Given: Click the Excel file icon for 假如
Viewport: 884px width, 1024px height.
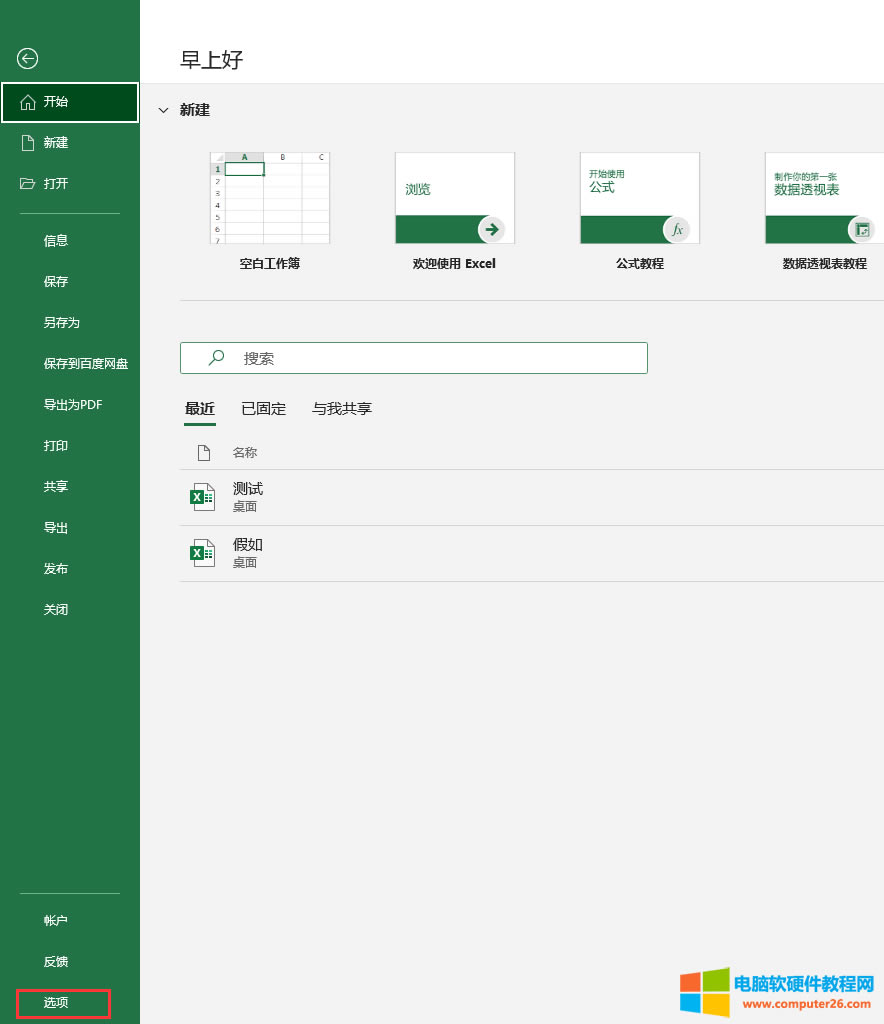Looking at the screenshot, I should (203, 553).
